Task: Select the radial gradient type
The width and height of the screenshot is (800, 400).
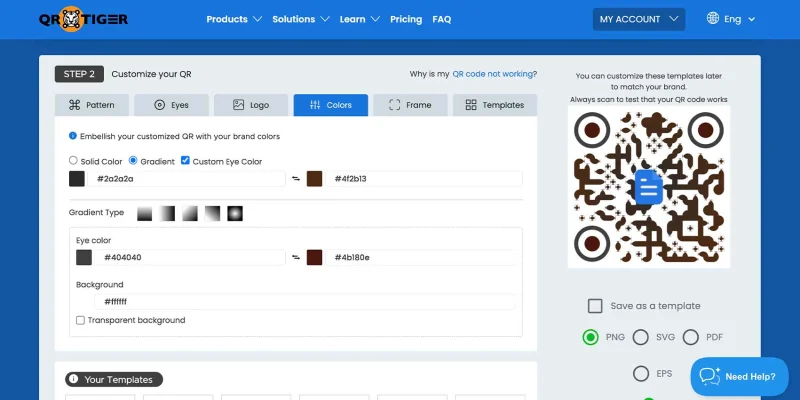Action: 235,213
